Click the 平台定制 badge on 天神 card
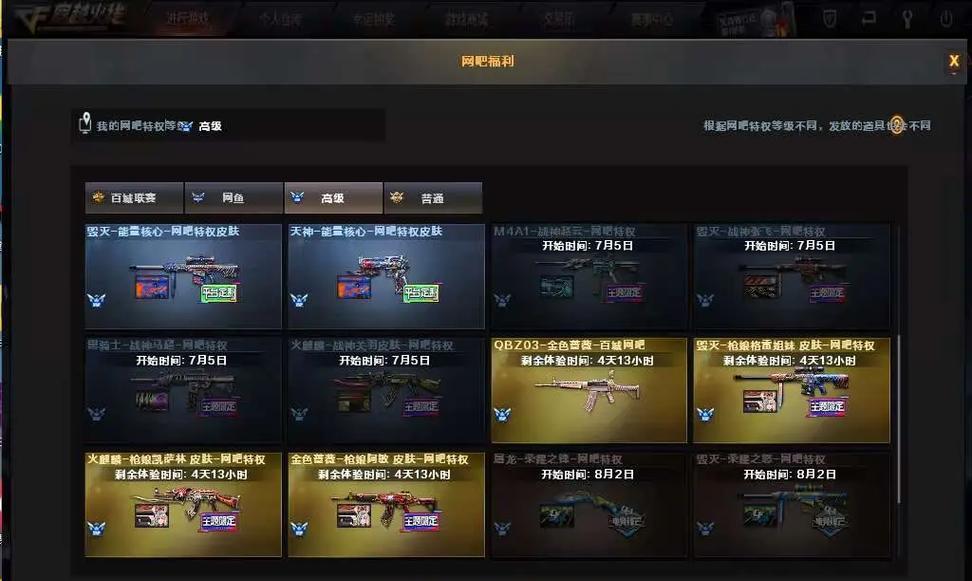 [x=421, y=293]
